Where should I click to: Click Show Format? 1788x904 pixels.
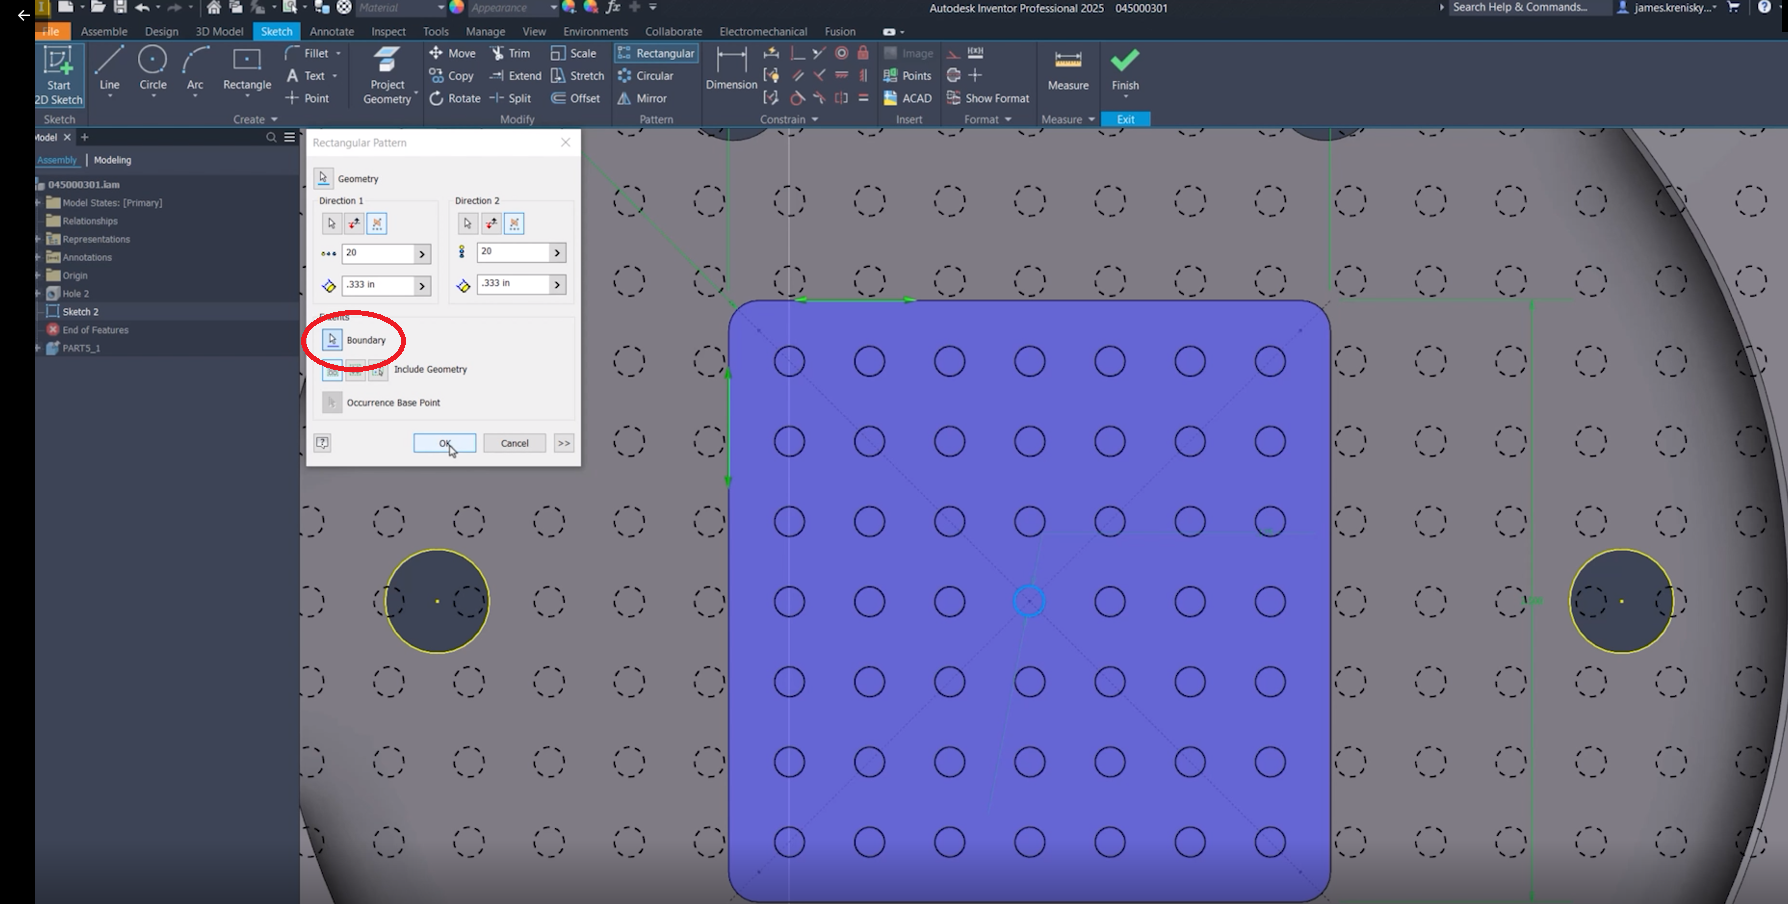click(x=988, y=98)
